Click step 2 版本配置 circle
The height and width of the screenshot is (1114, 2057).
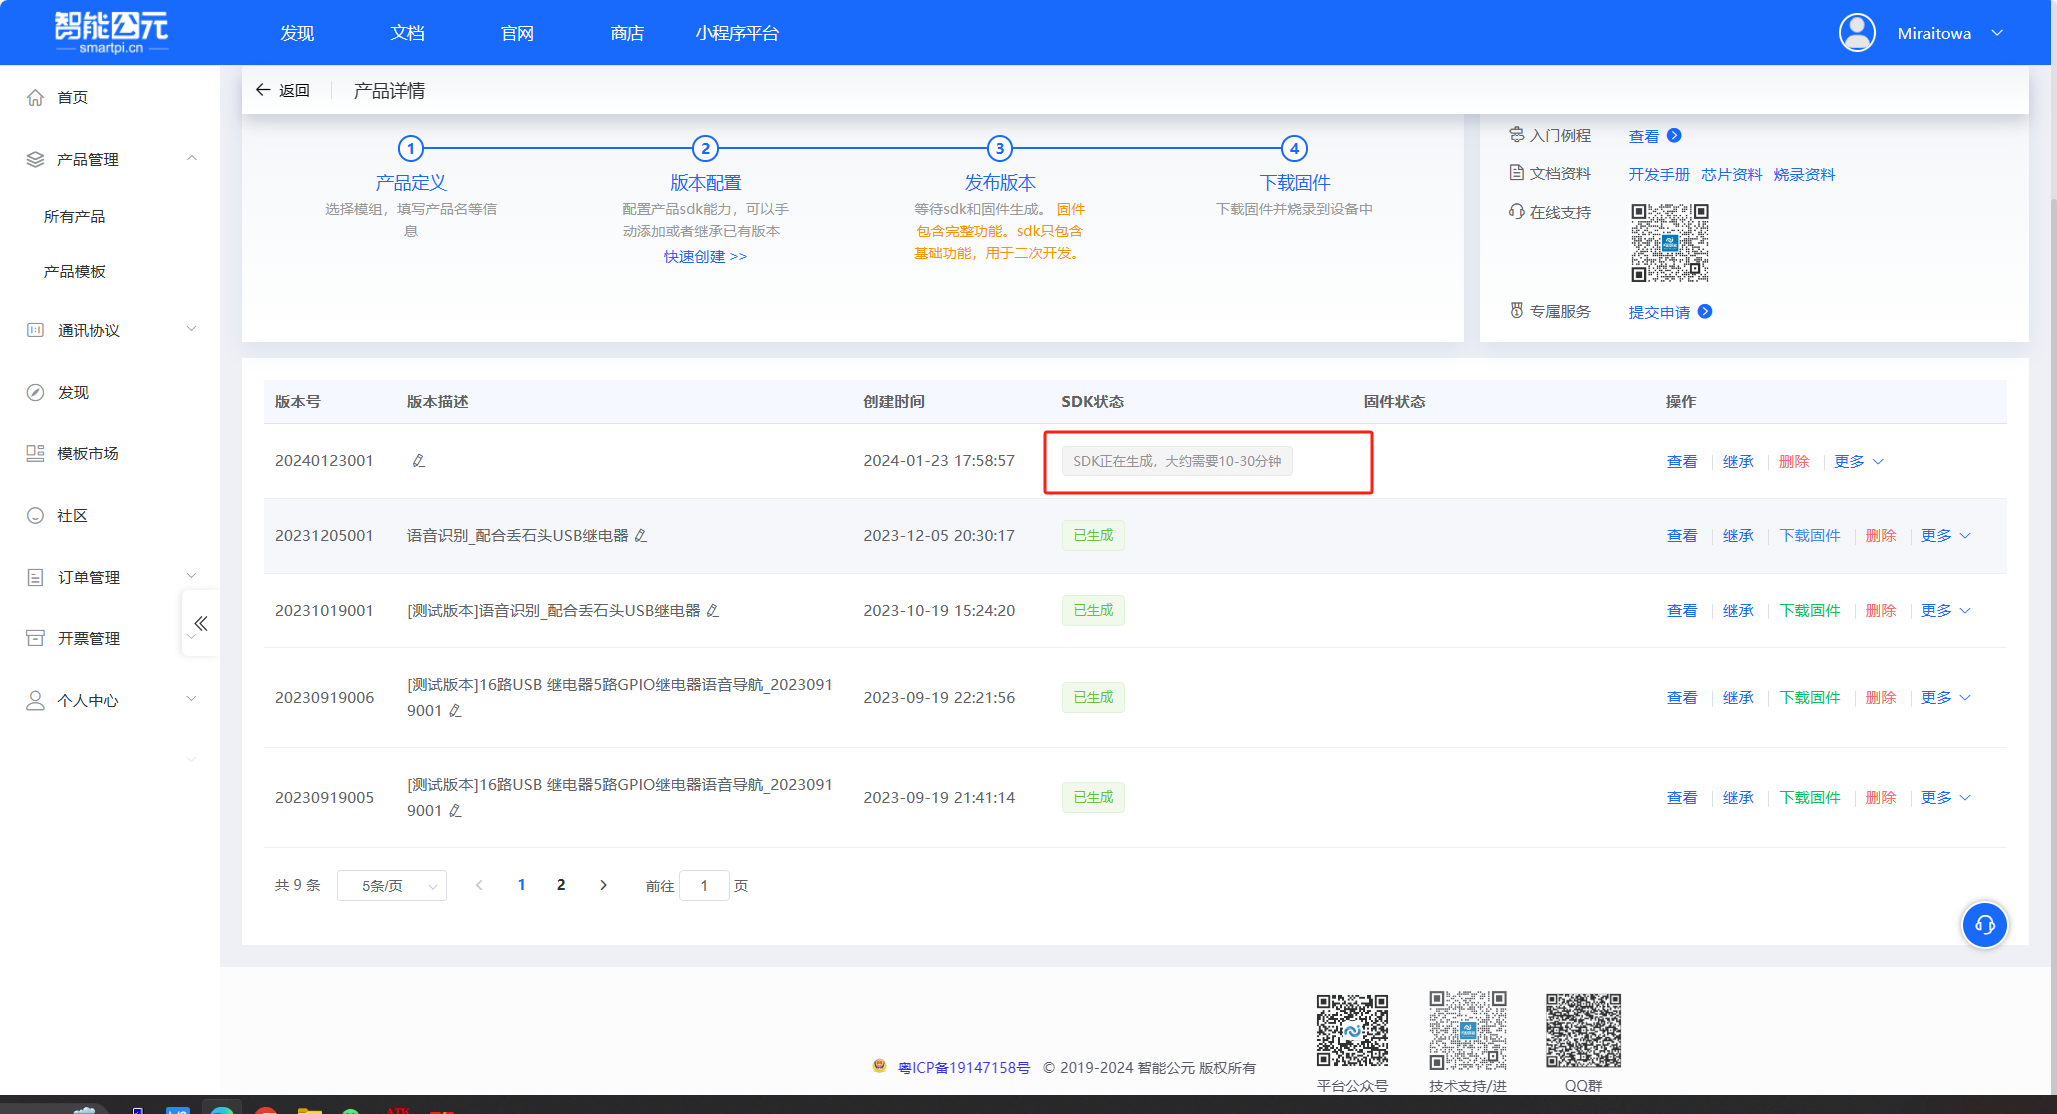[x=705, y=149]
